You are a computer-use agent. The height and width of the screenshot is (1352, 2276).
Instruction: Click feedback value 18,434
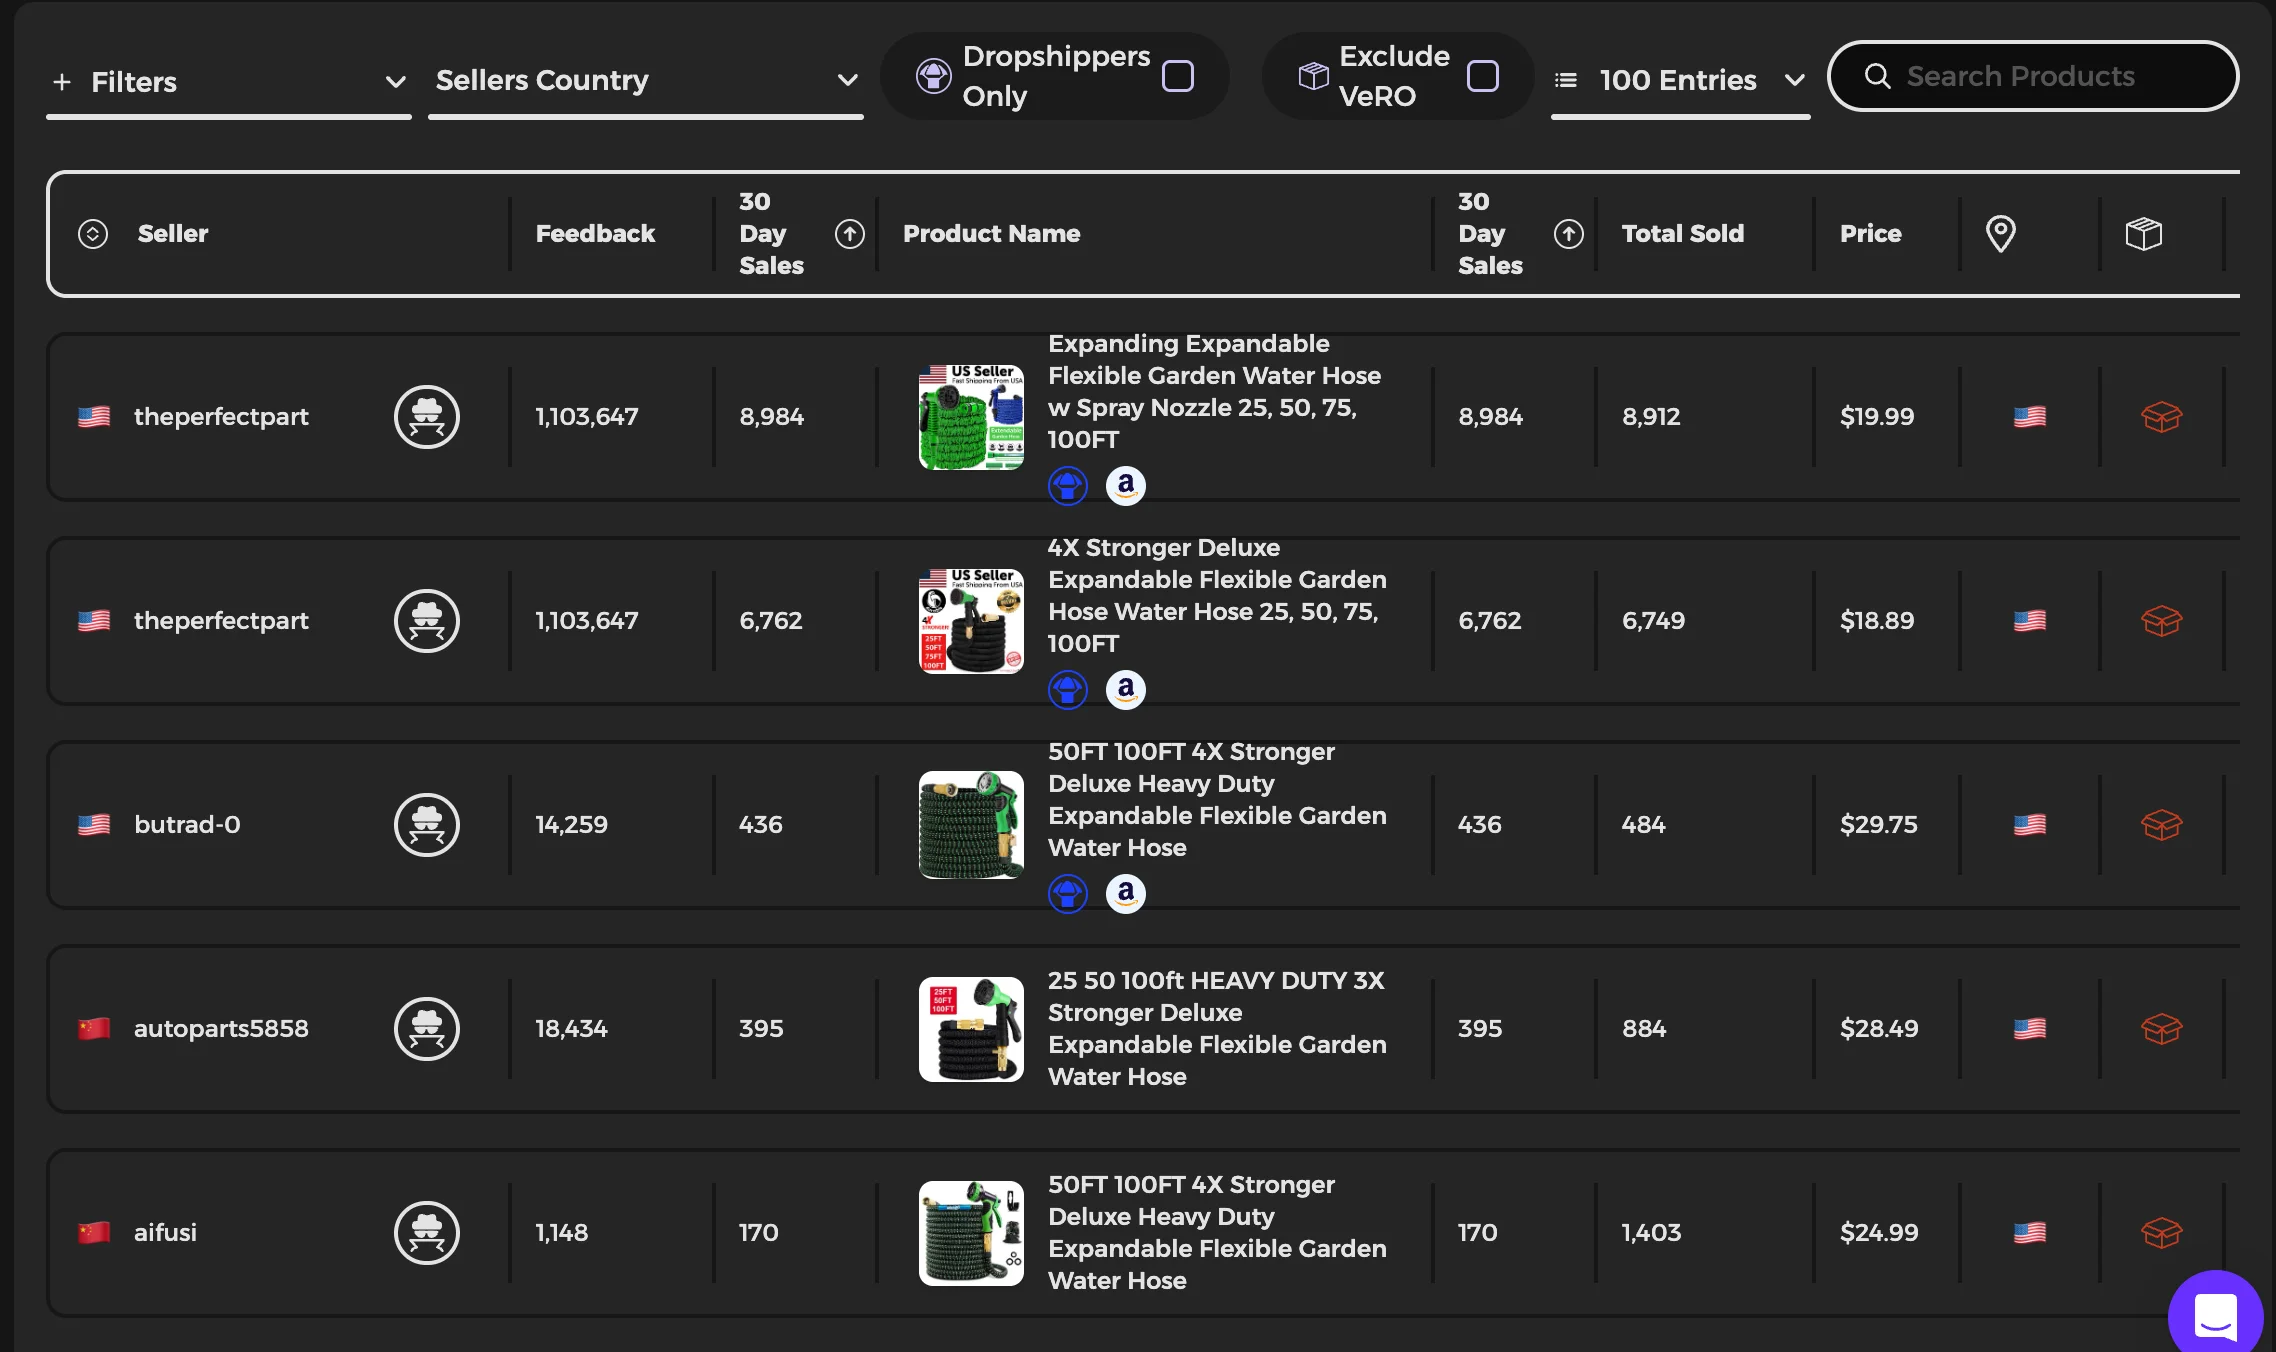click(x=571, y=1029)
